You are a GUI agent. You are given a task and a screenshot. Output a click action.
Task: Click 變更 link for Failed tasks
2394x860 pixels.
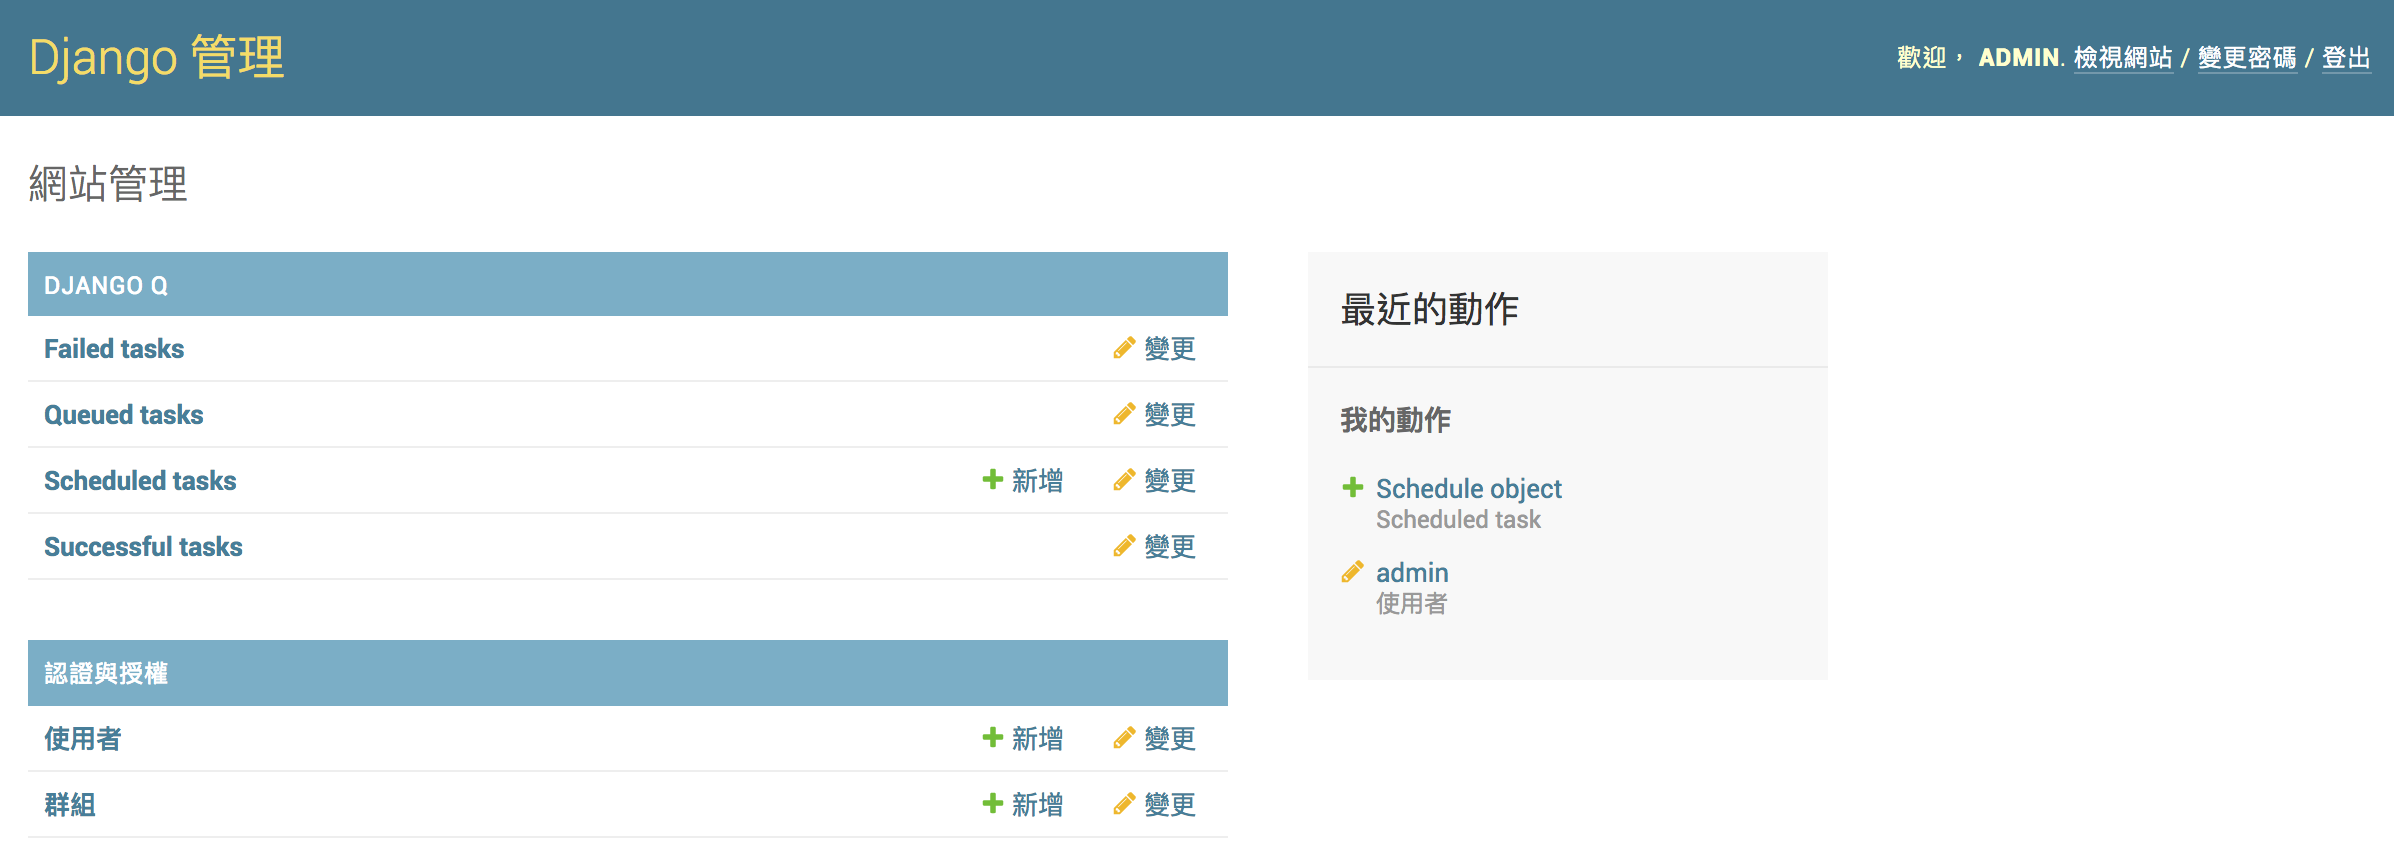(1170, 349)
